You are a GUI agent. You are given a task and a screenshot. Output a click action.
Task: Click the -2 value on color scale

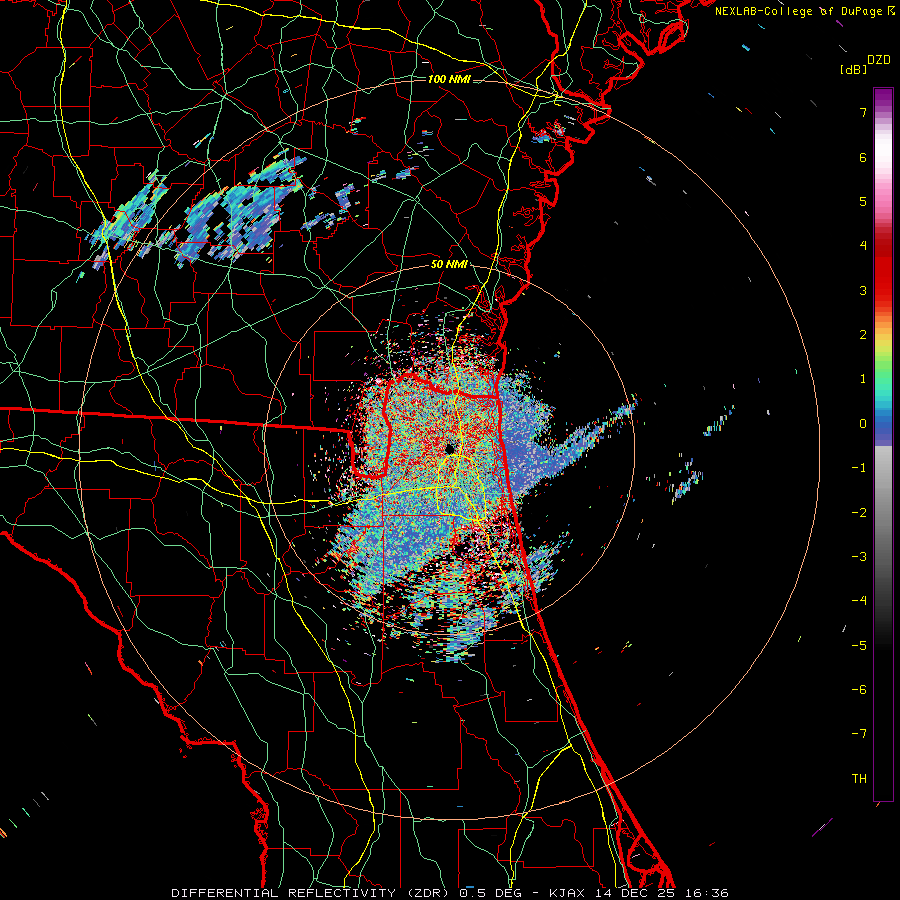(x=859, y=513)
